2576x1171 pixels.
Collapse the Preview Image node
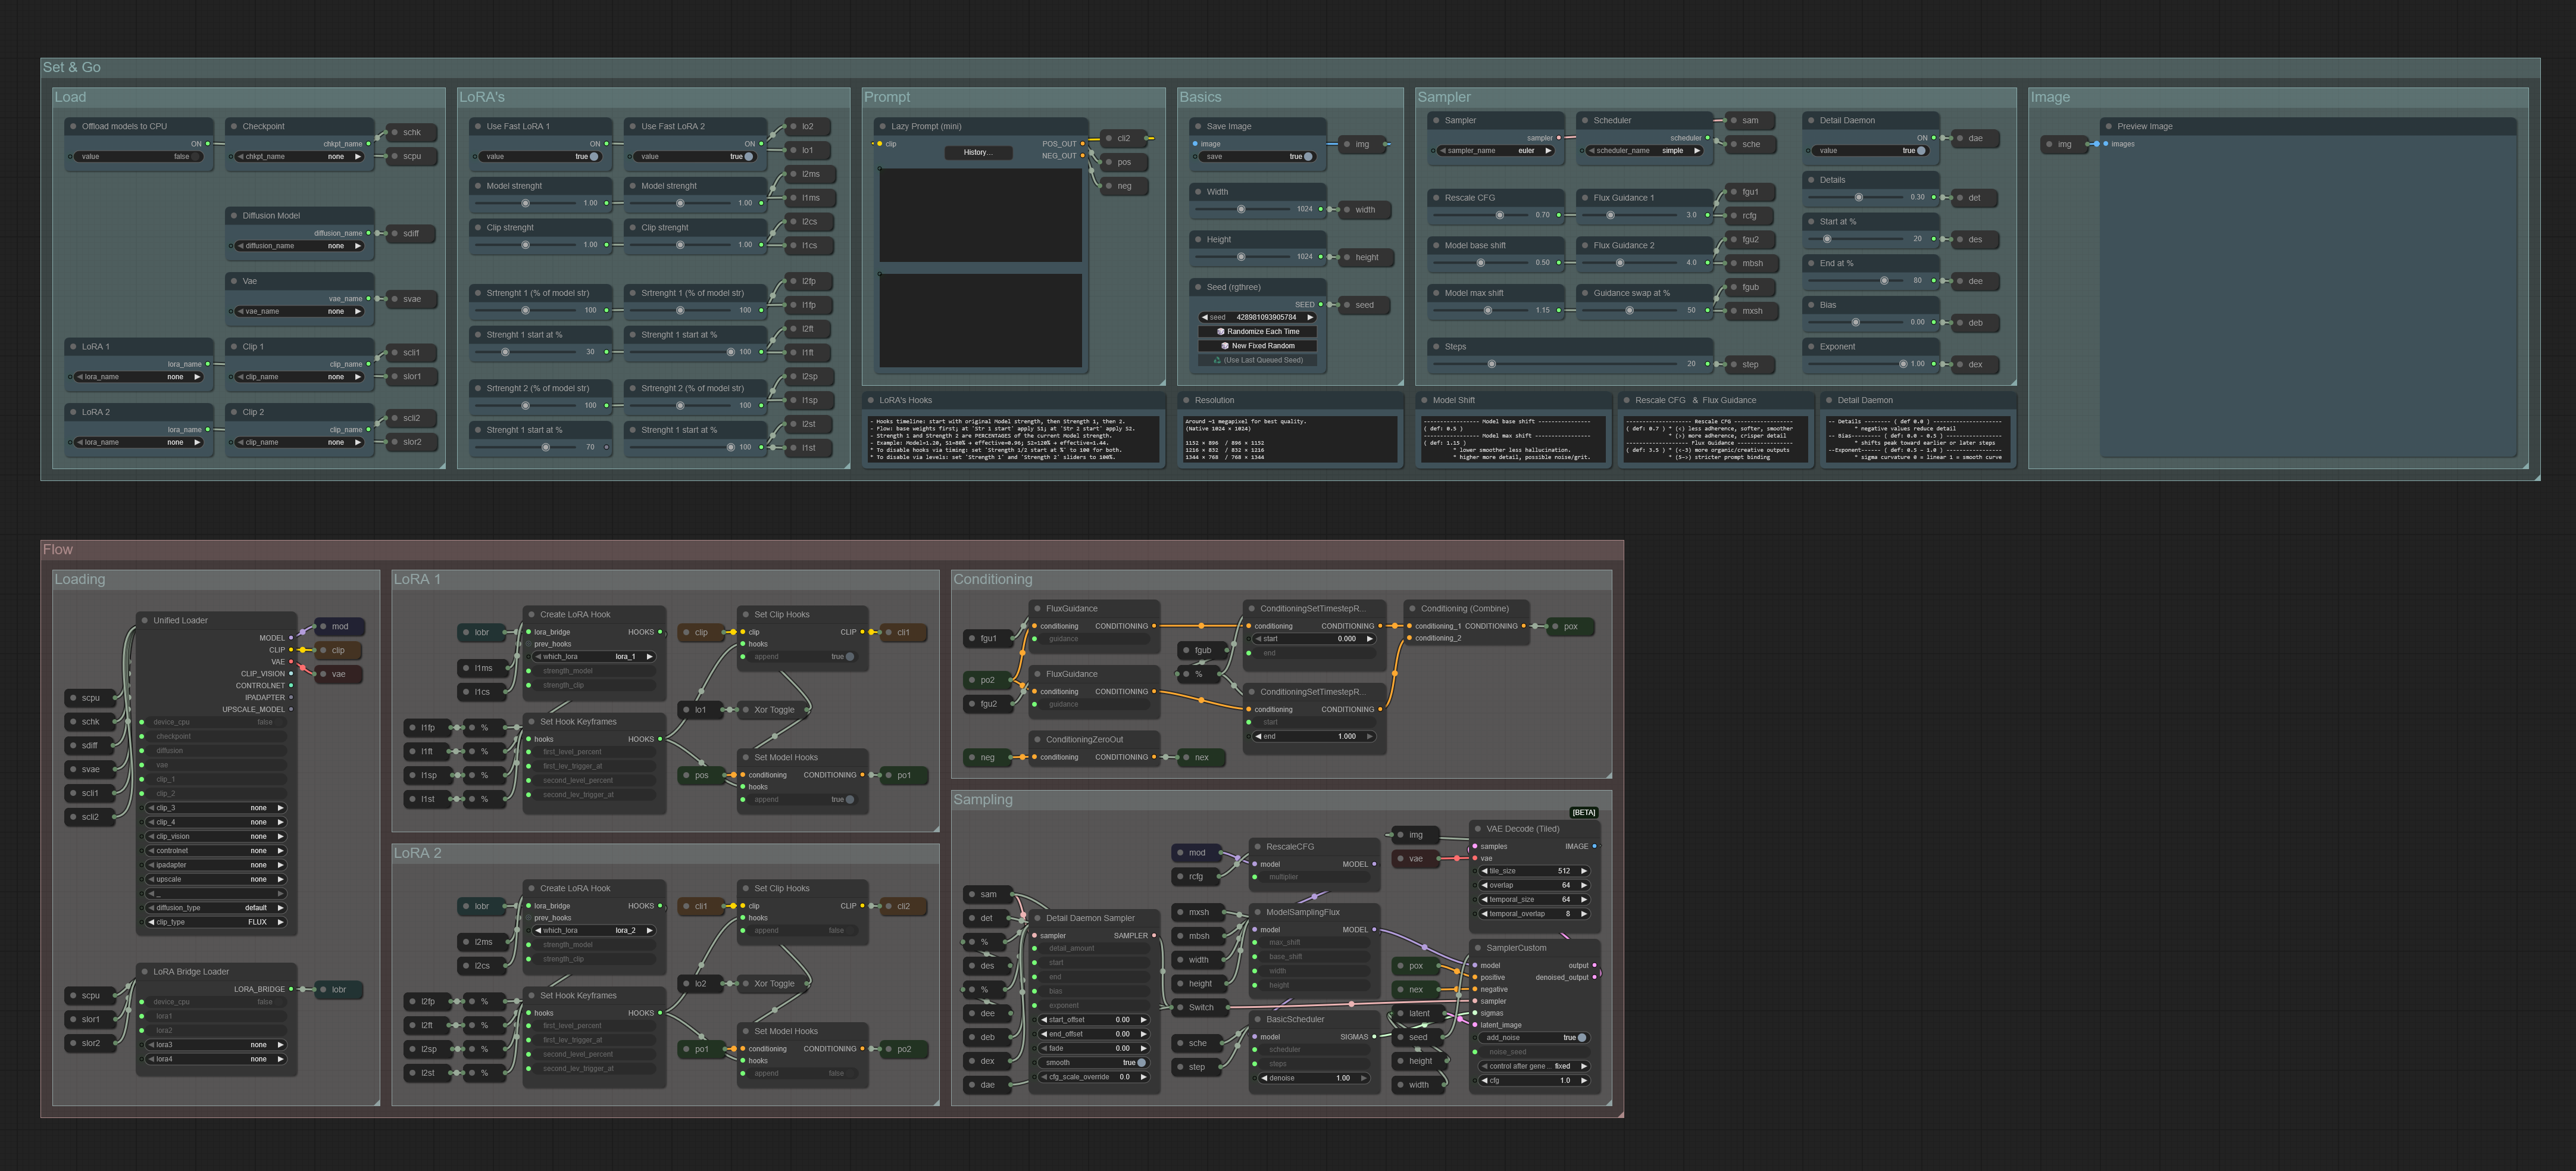click(2109, 127)
